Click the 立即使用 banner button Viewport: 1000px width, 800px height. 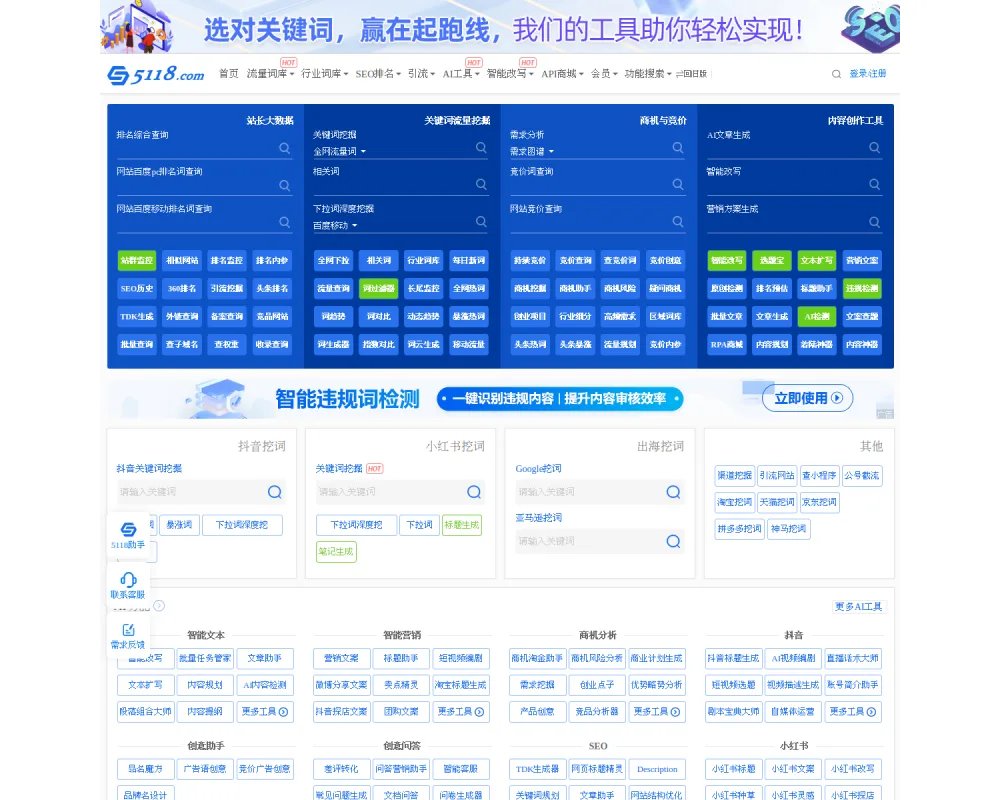(x=808, y=398)
